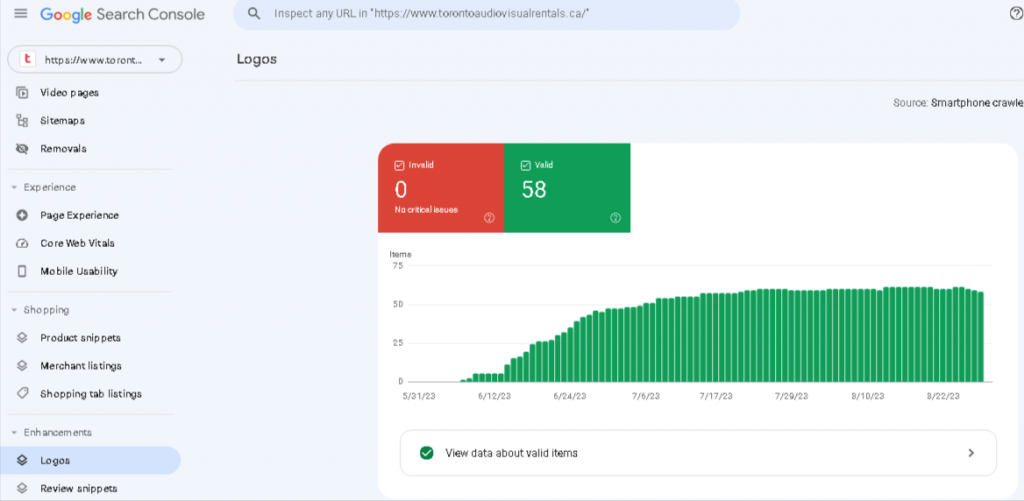Click the 7/29/23 axis date label
1024x501 pixels.
pyautogui.click(x=792, y=396)
